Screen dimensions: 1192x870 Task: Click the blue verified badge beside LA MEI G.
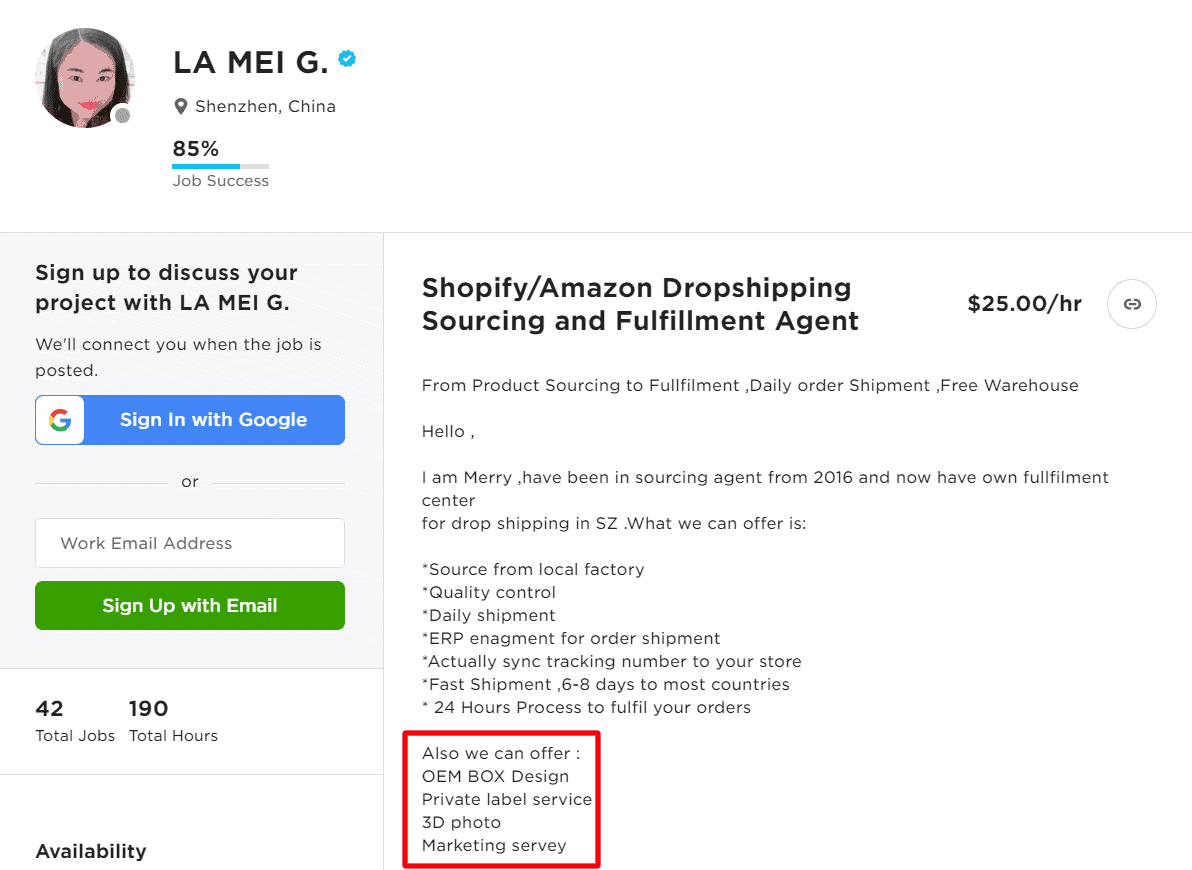pos(346,58)
